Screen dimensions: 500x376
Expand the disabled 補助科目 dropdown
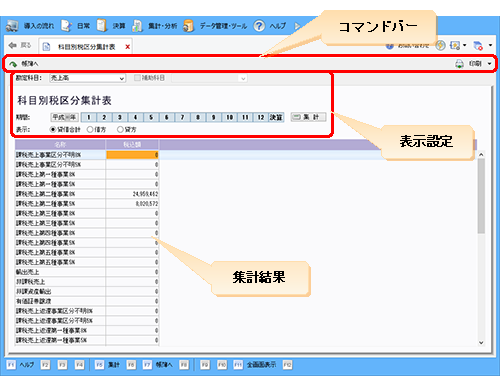(x=209, y=78)
